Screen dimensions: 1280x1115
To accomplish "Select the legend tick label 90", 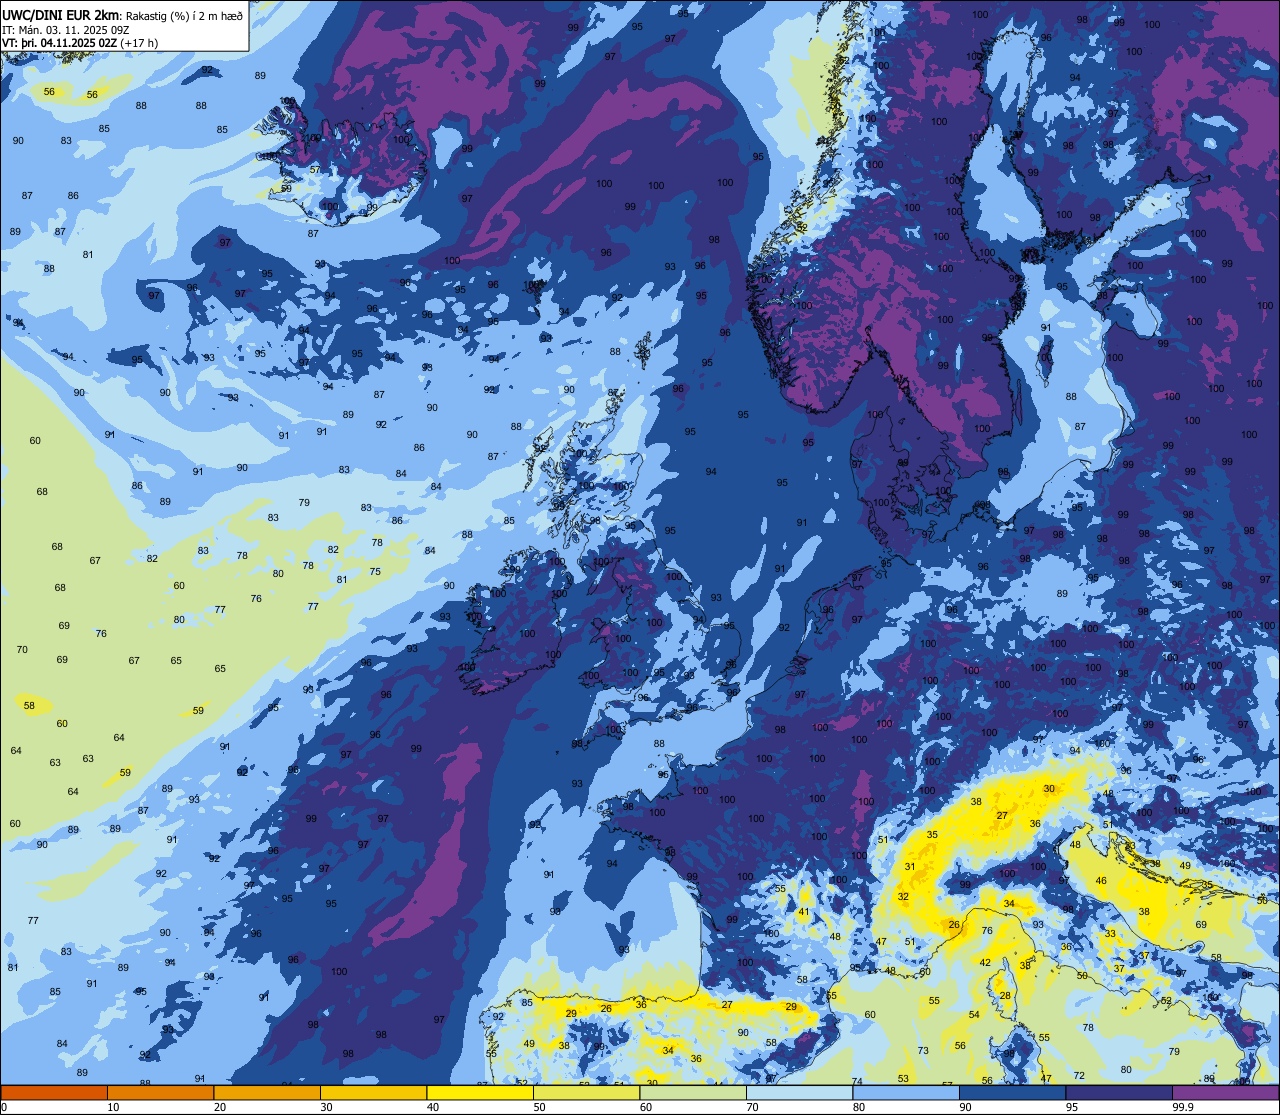I will click(965, 1107).
